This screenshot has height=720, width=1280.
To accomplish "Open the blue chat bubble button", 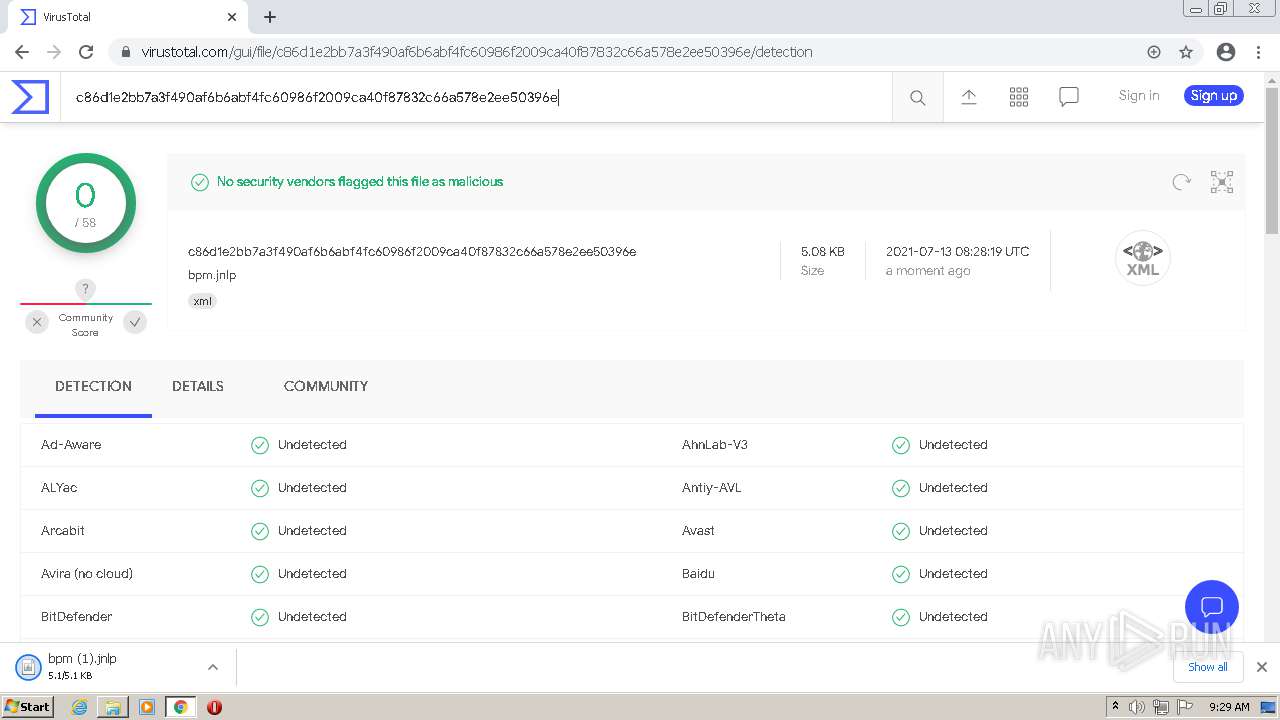I will pos(1212,607).
